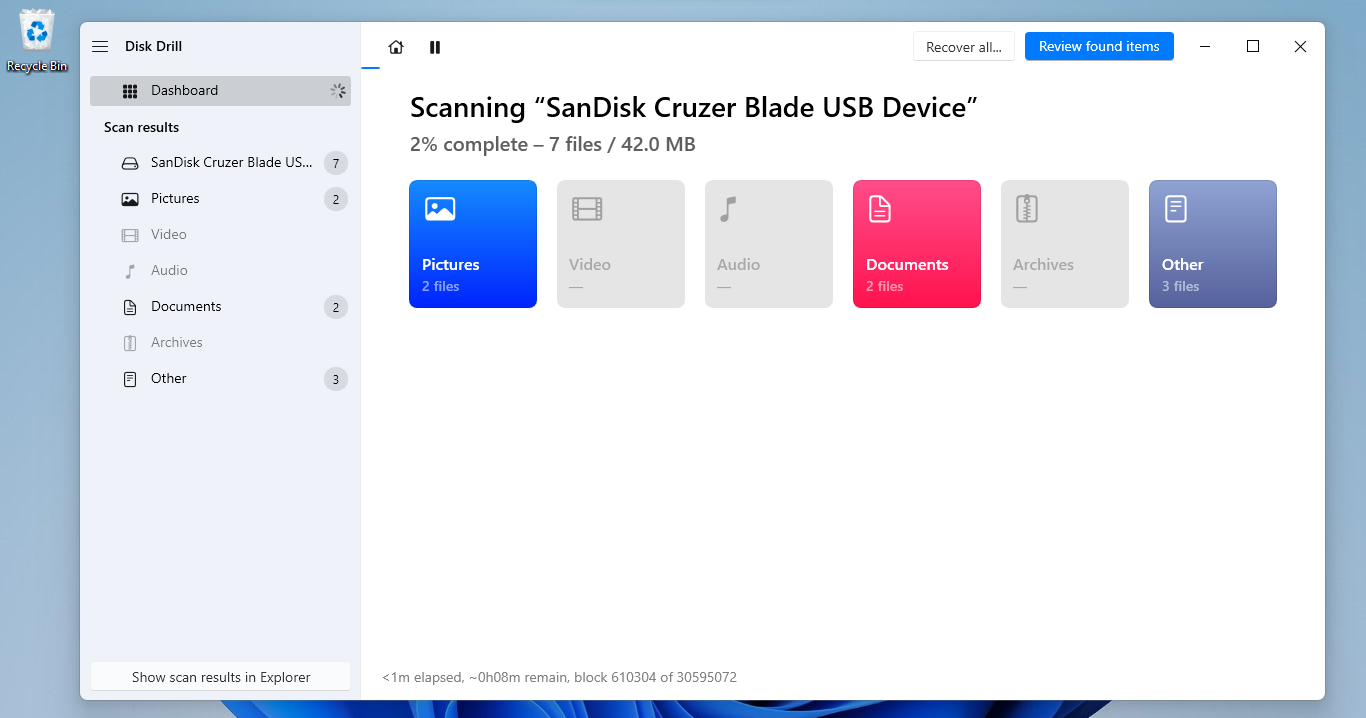The height and width of the screenshot is (718, 1366).
Task: Click the Documents count badge in sidebar
Action: pyautogui.click(x=336, y=307)
